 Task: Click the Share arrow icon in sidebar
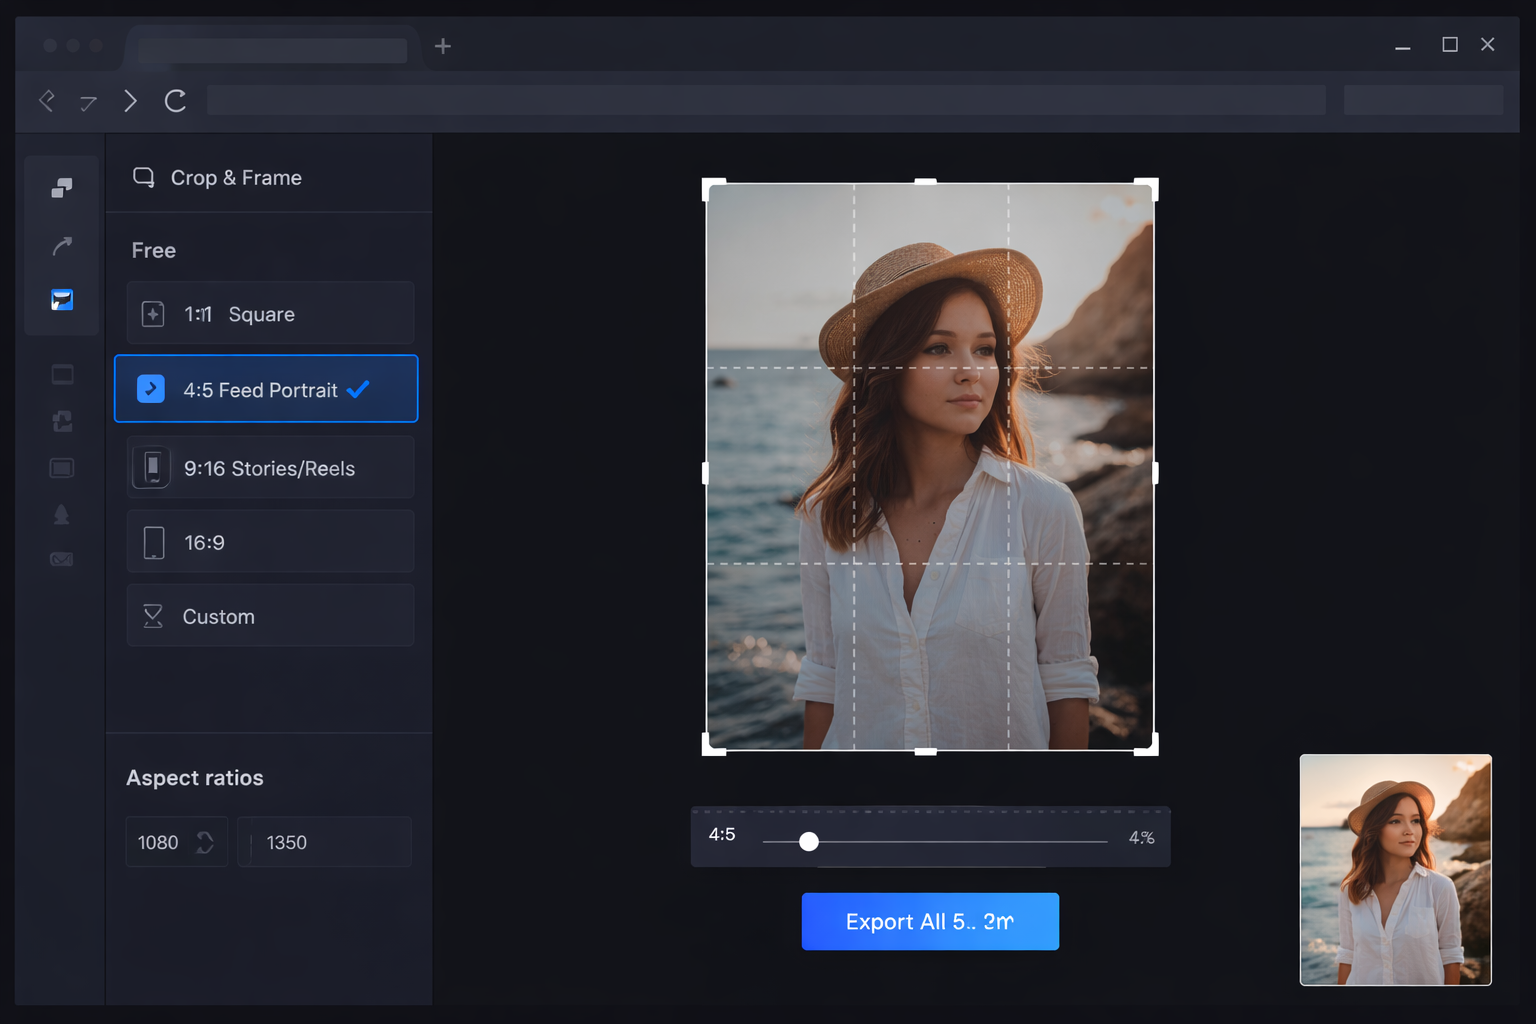tap(62, 245)
